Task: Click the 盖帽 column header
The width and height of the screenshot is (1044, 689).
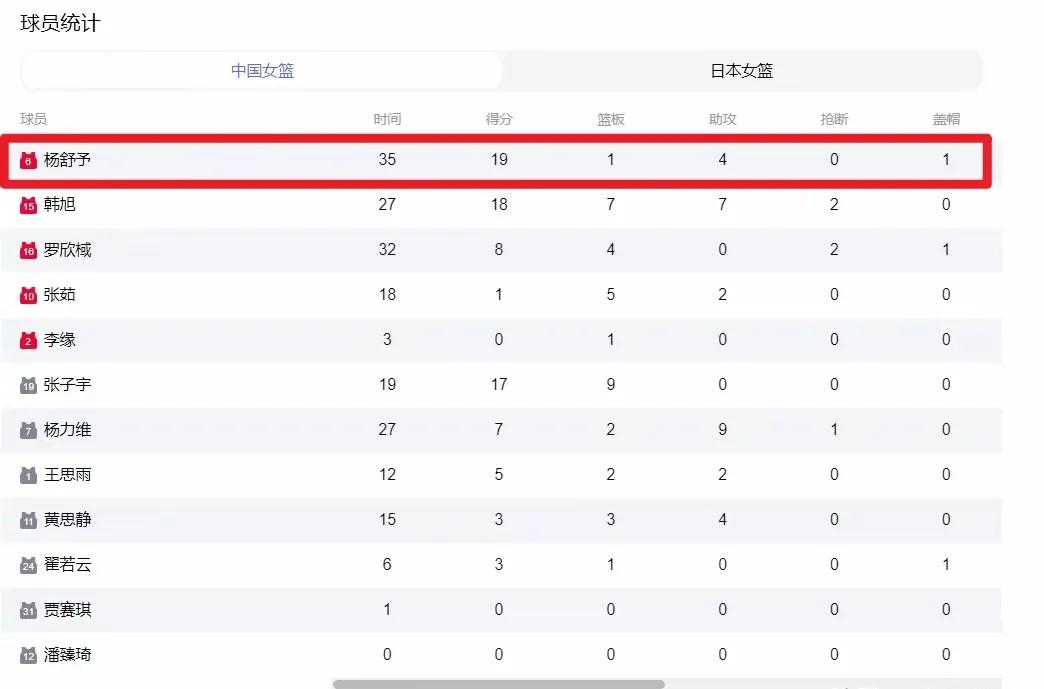Action: (946, 119)
